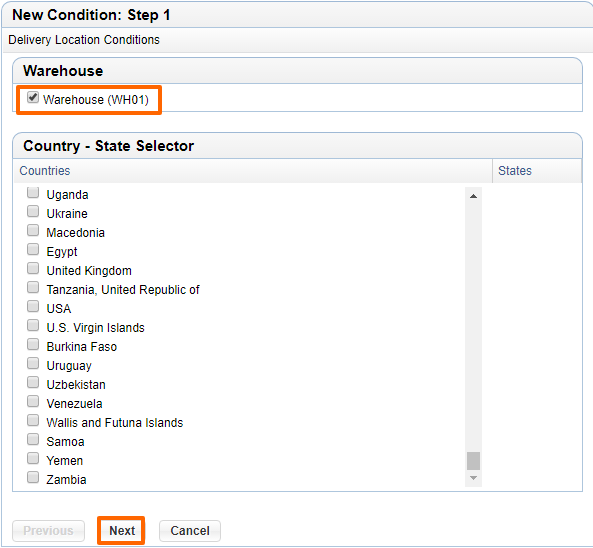Click the Next button

122,531
